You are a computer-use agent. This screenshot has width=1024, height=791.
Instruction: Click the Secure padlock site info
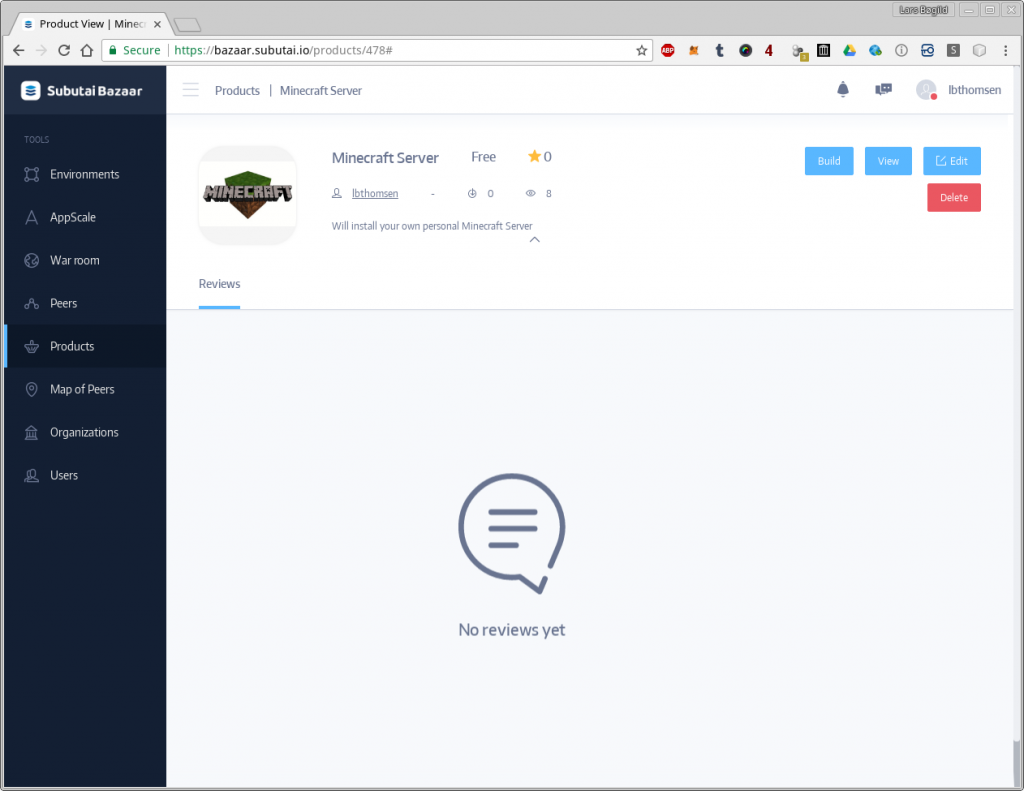coord(135,50)
